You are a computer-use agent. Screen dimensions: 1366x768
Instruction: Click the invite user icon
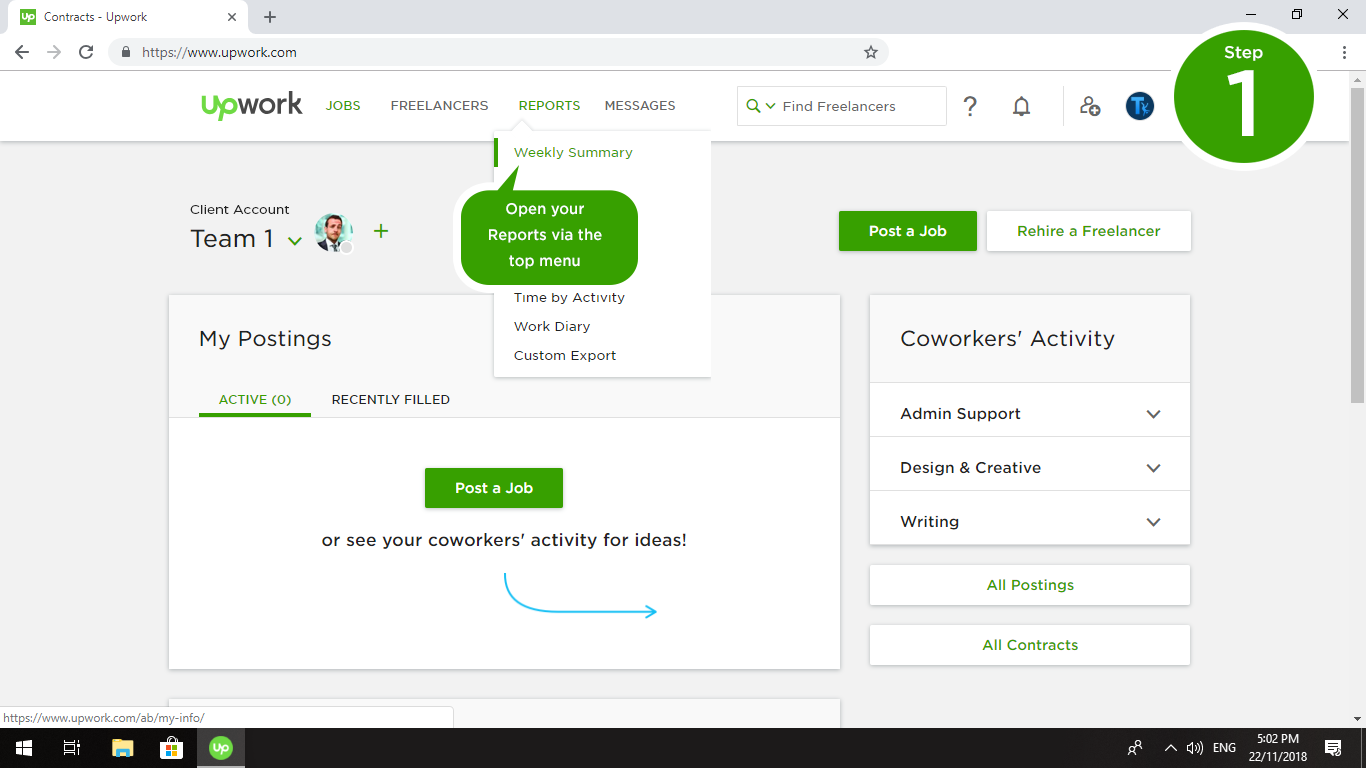(1090, 106)
